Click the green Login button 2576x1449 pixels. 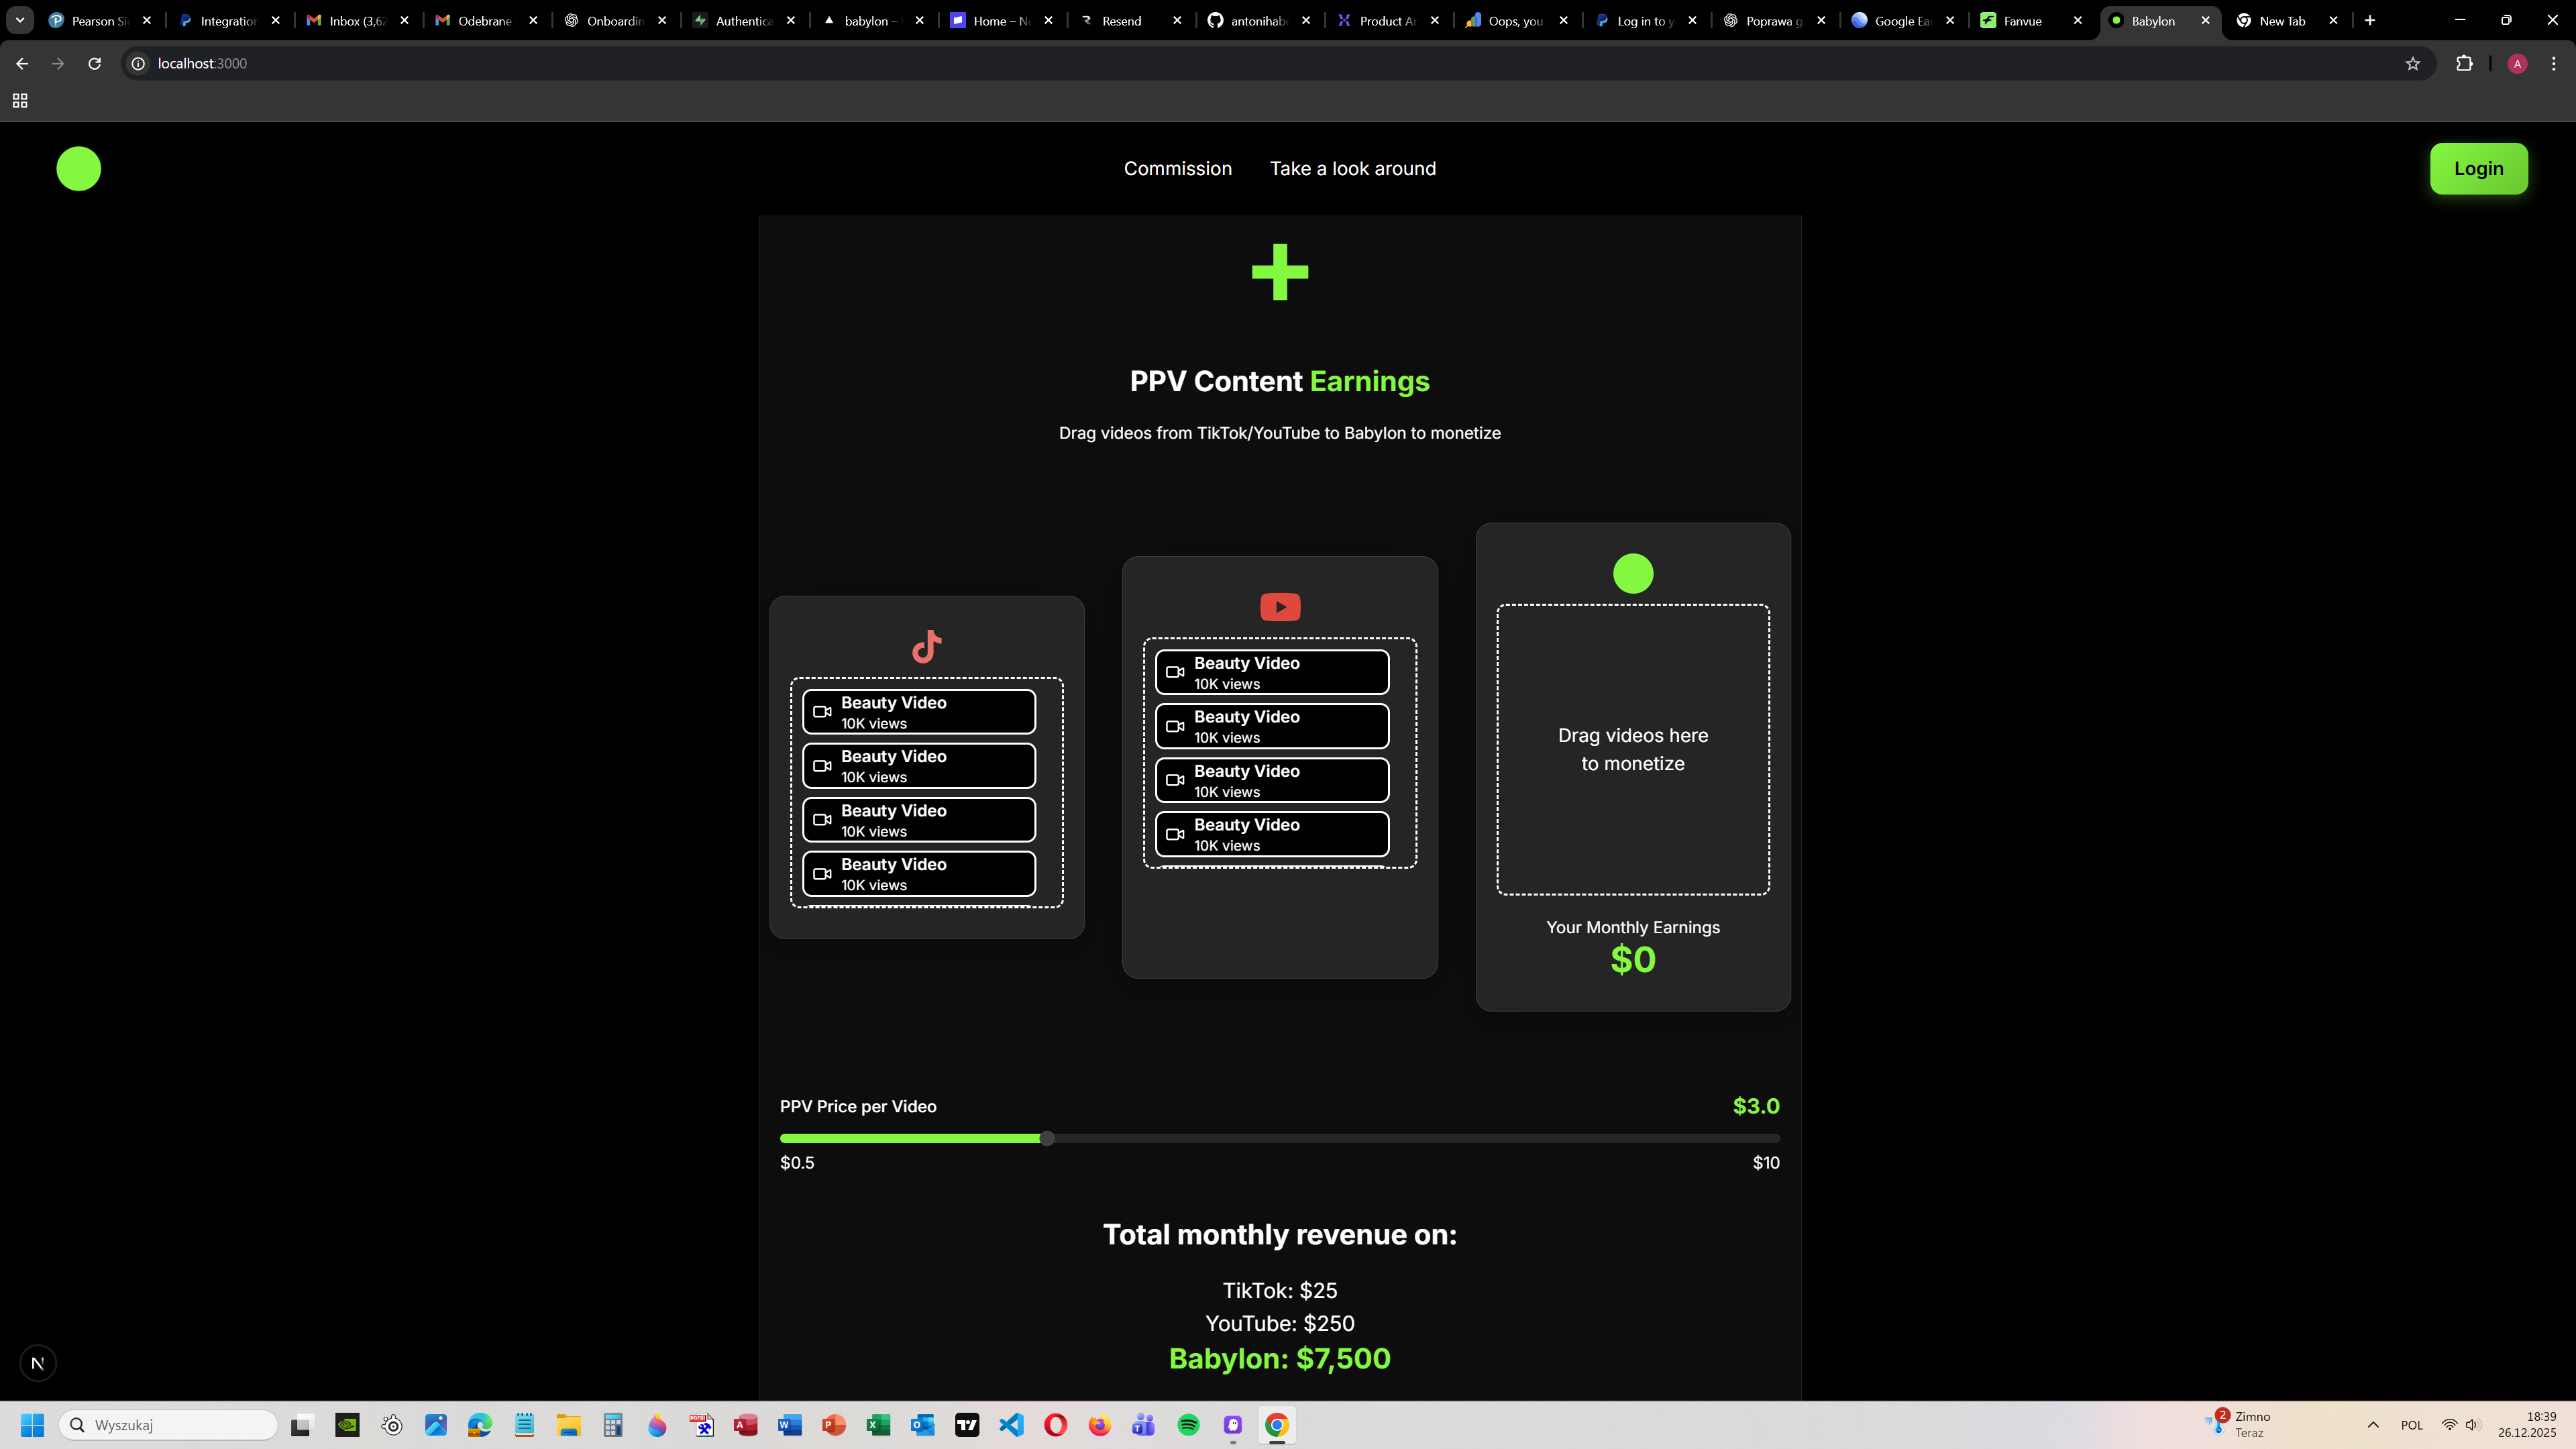tap(2478, 168)
